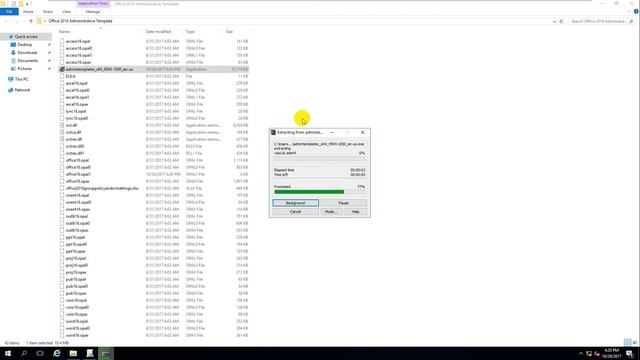Viewport: 640px width, 360px height.
Task: Launch Internet Explorer from the taskbar
Action: coord(57,353)
